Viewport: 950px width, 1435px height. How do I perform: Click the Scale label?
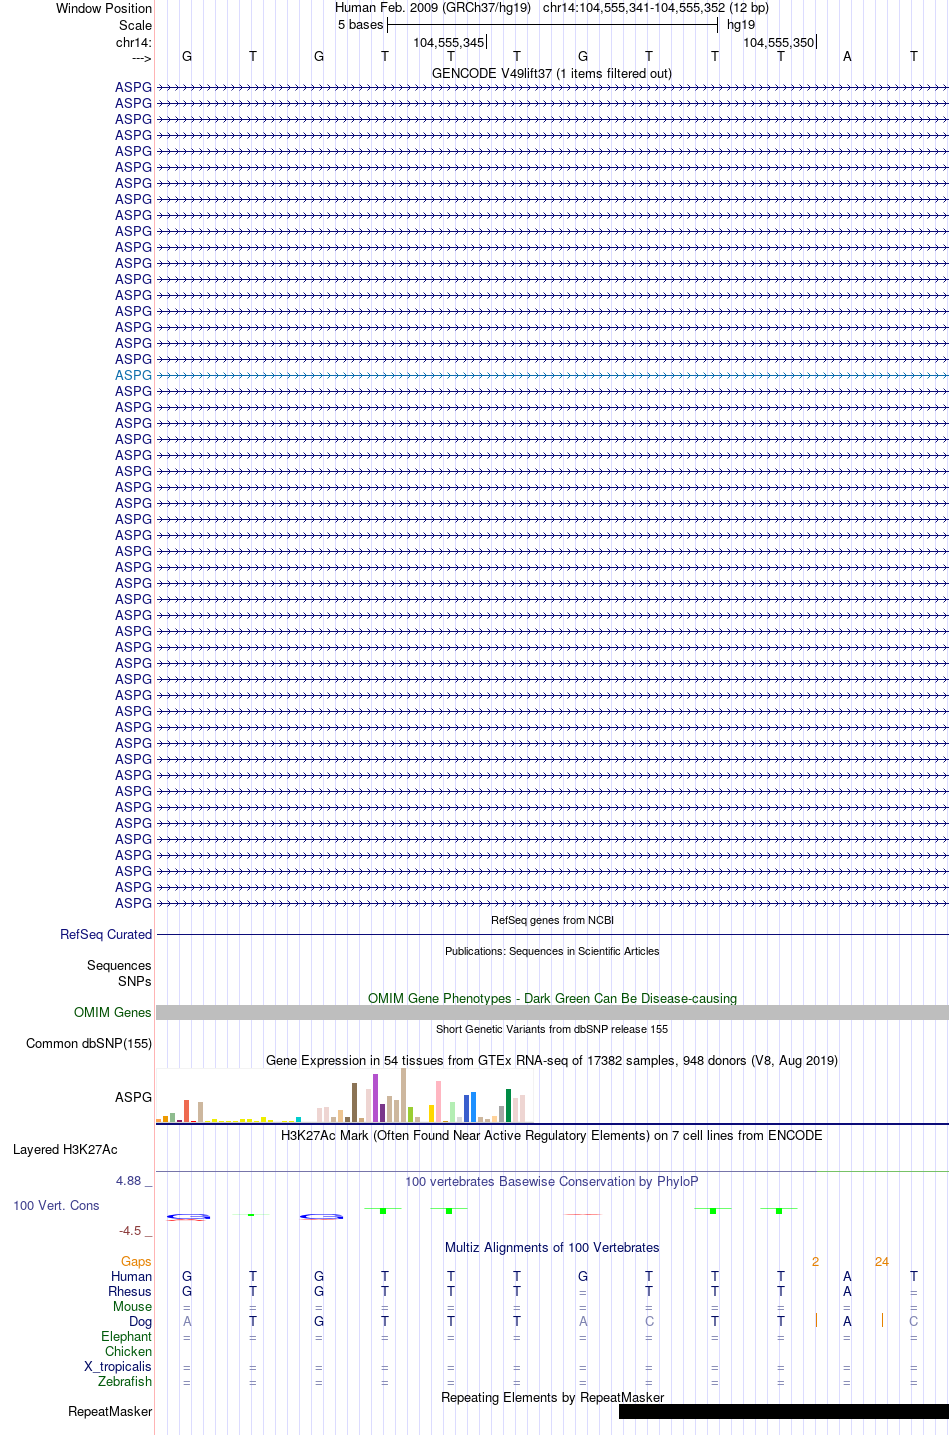point(135,25)
